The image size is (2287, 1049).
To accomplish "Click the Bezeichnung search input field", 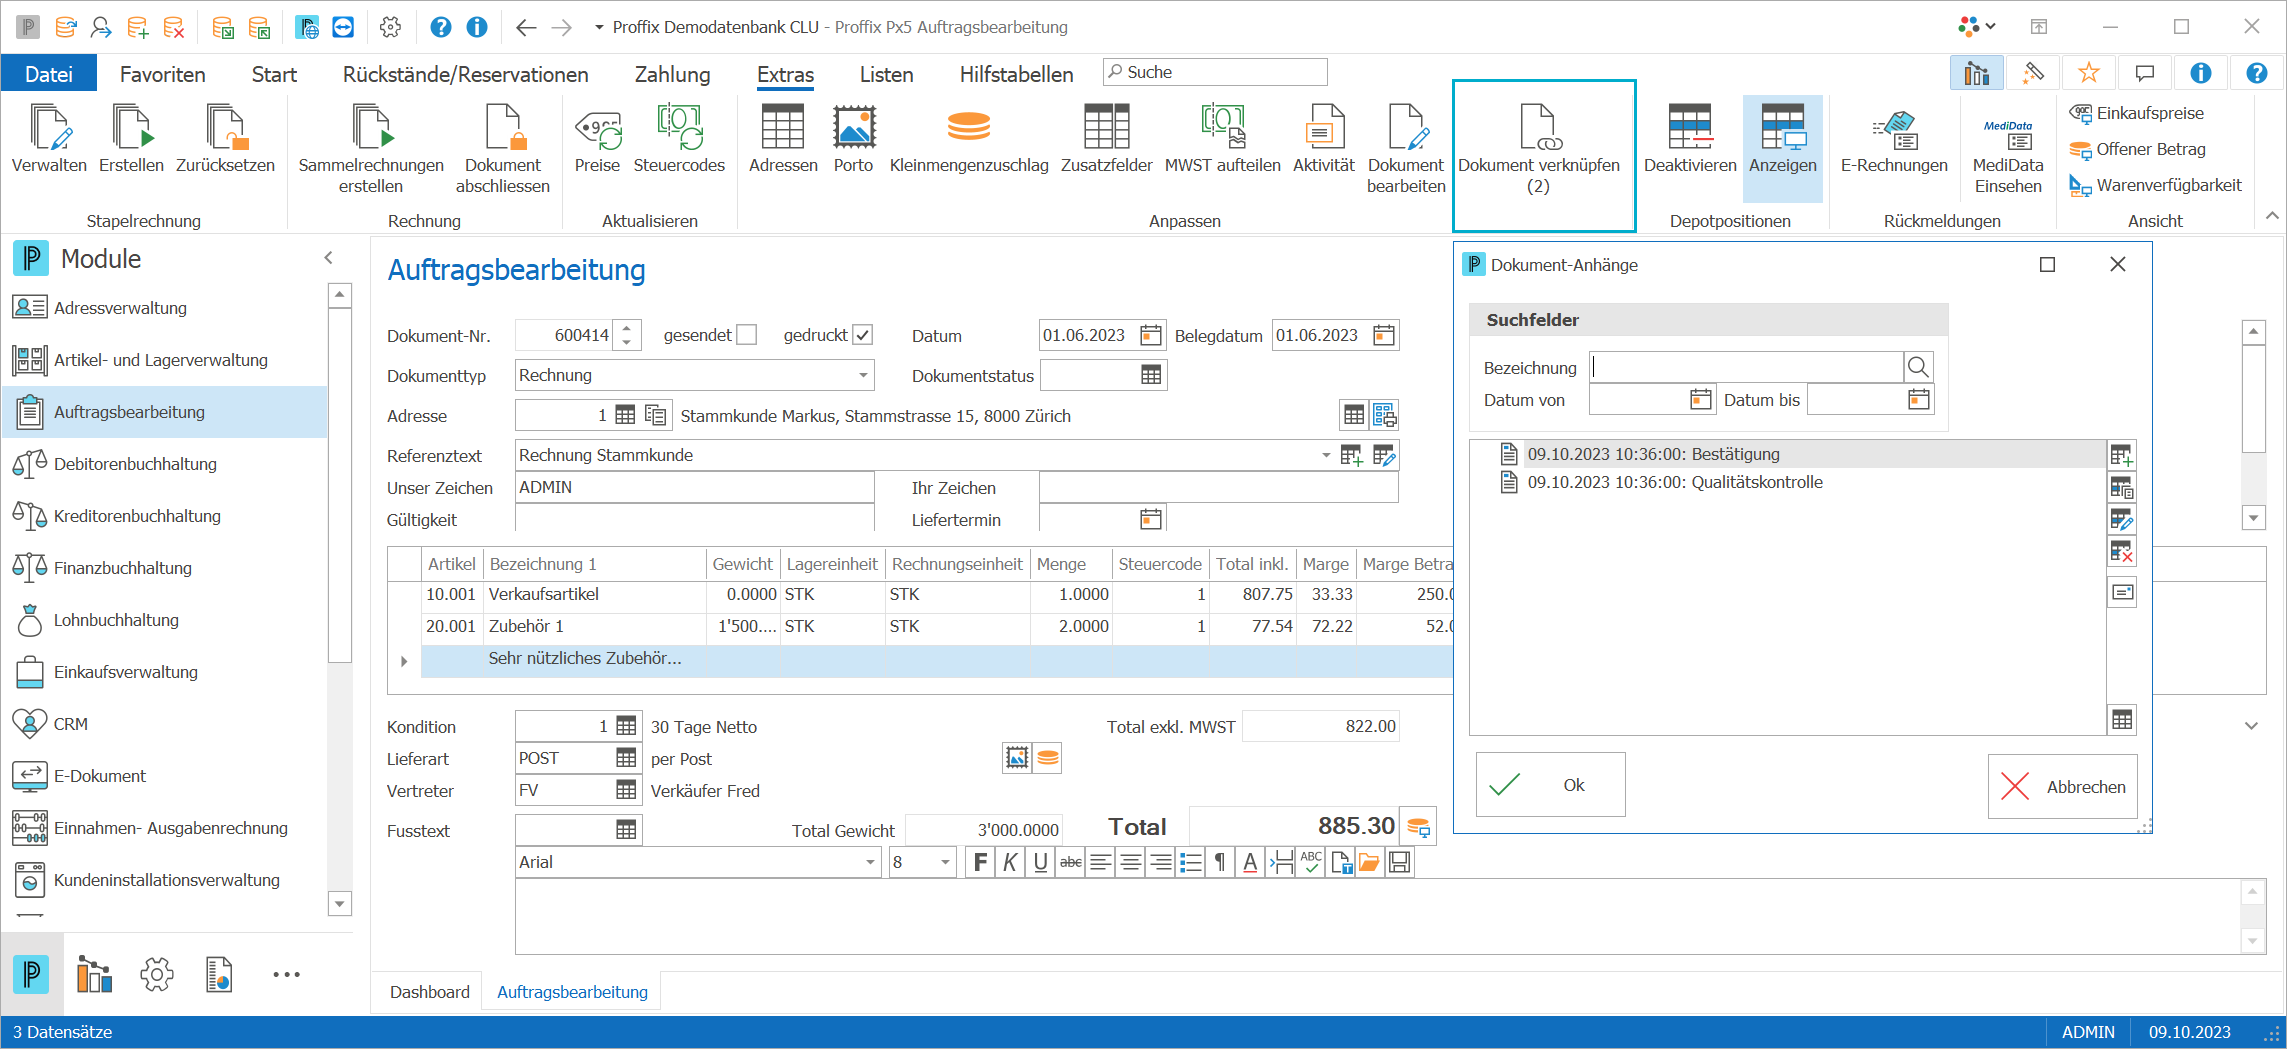I will 1746,367.
